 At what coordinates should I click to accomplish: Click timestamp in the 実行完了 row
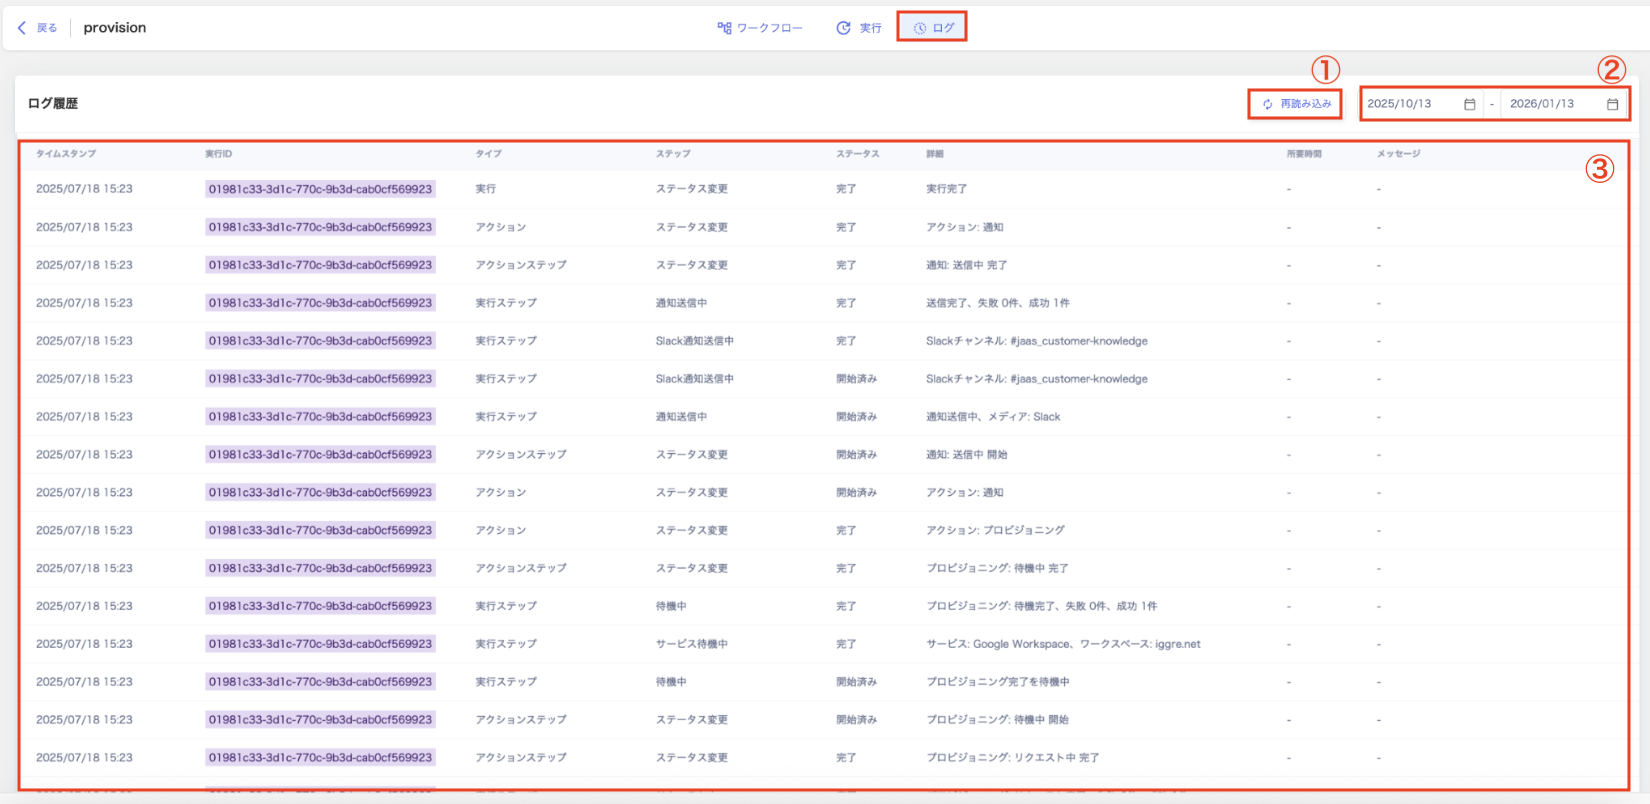tap(84, 189)
